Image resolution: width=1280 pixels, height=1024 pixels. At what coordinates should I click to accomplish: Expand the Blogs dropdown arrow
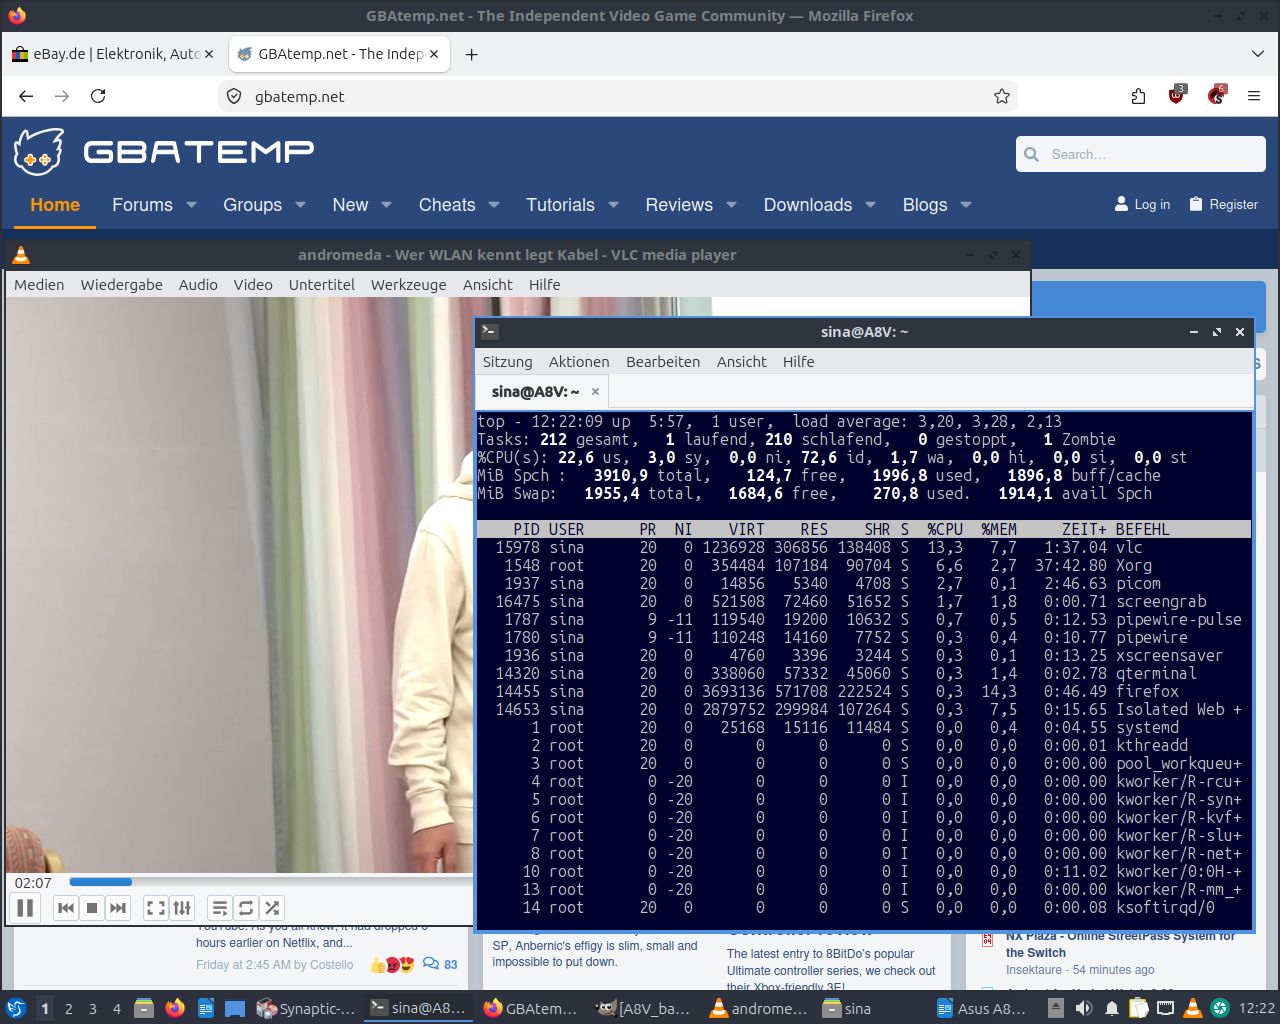[966, 205]
